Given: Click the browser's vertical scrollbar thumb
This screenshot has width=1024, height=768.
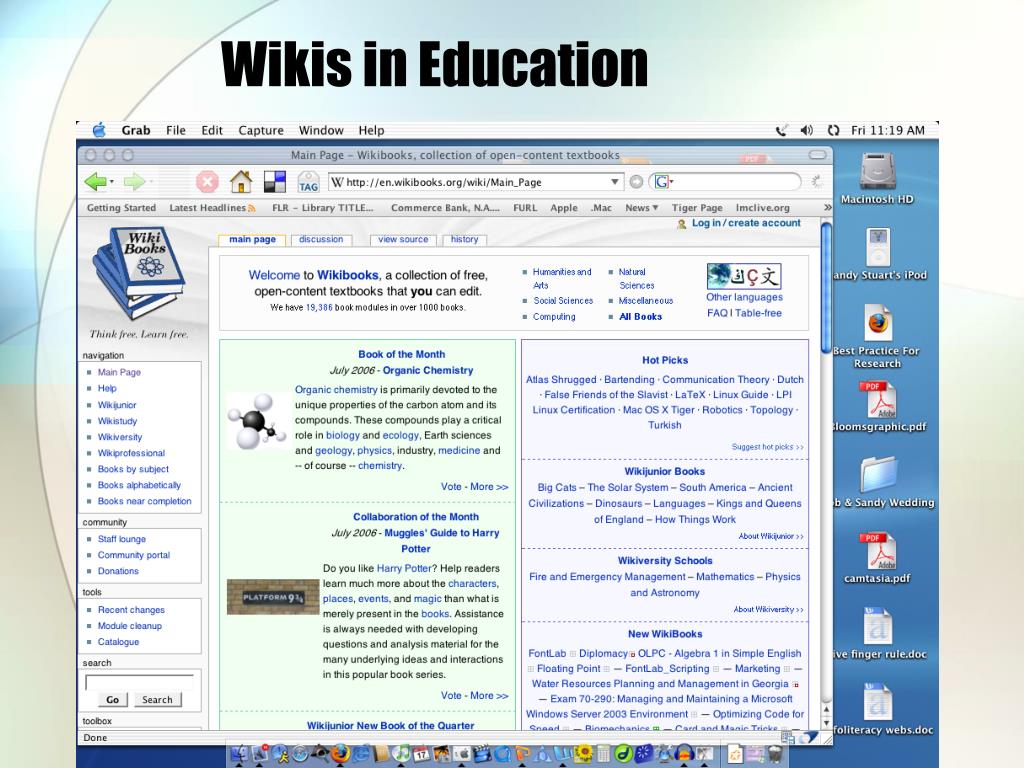Looking at the screenshot, I should [826, 287].
